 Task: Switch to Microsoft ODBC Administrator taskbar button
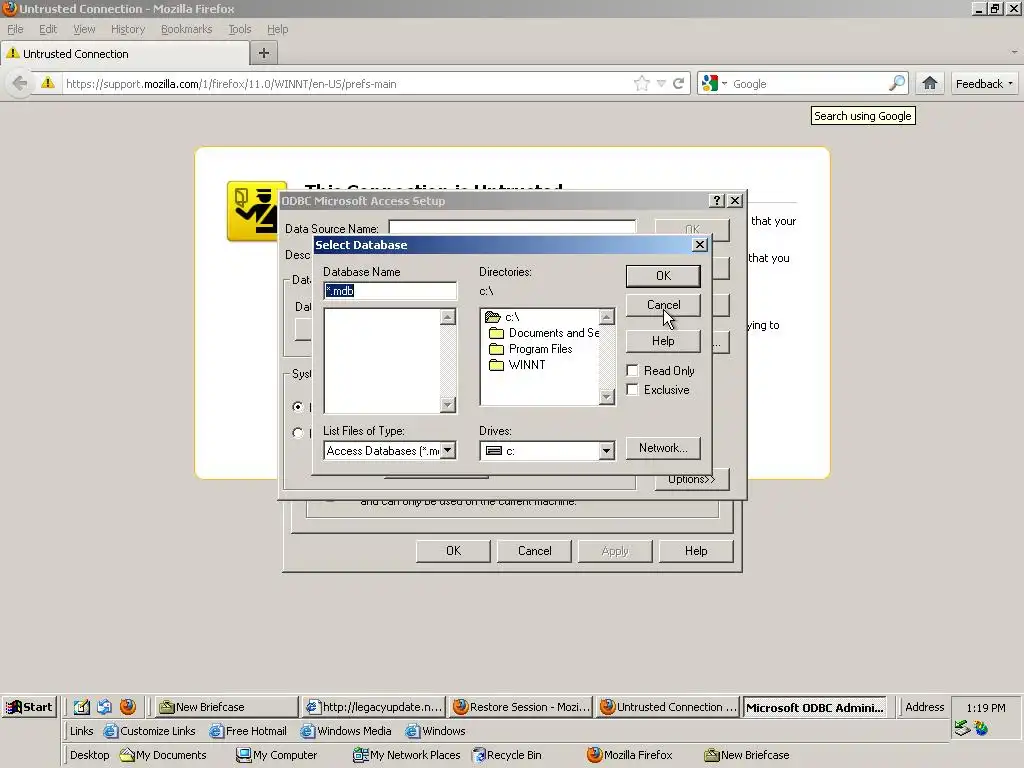pos(814,707)
